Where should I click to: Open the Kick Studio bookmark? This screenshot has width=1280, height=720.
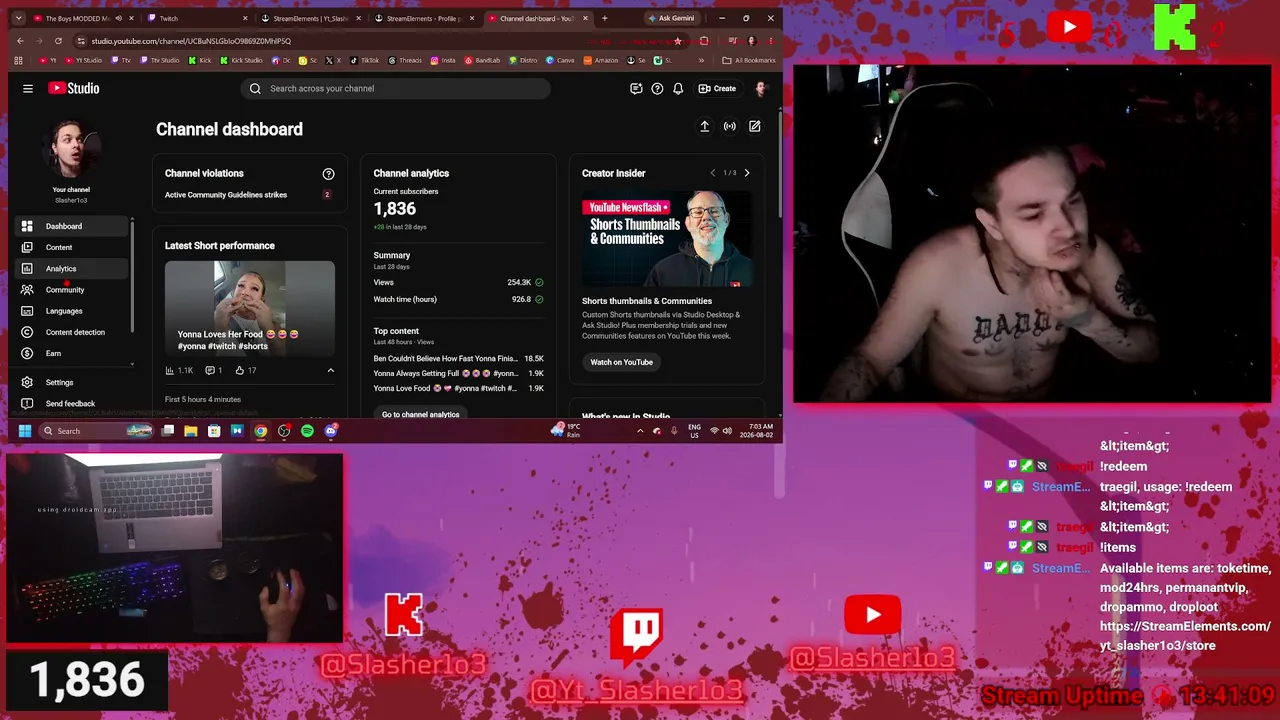[241, 60]
